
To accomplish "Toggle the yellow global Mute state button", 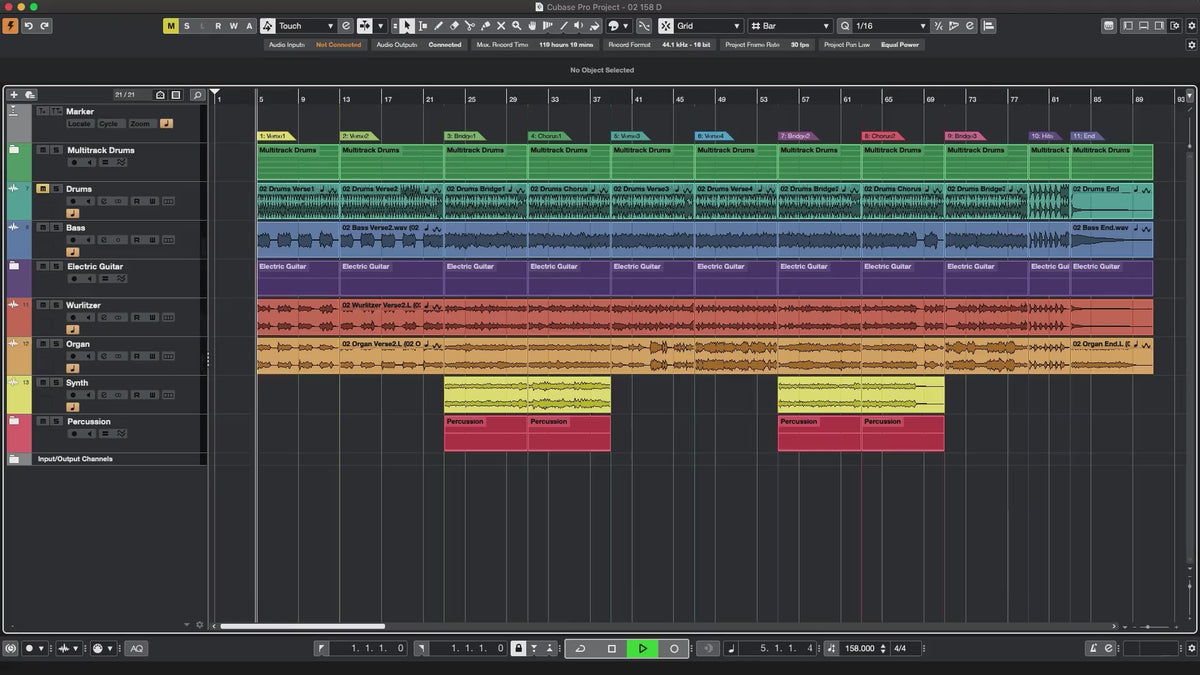I will click(171, 26).
